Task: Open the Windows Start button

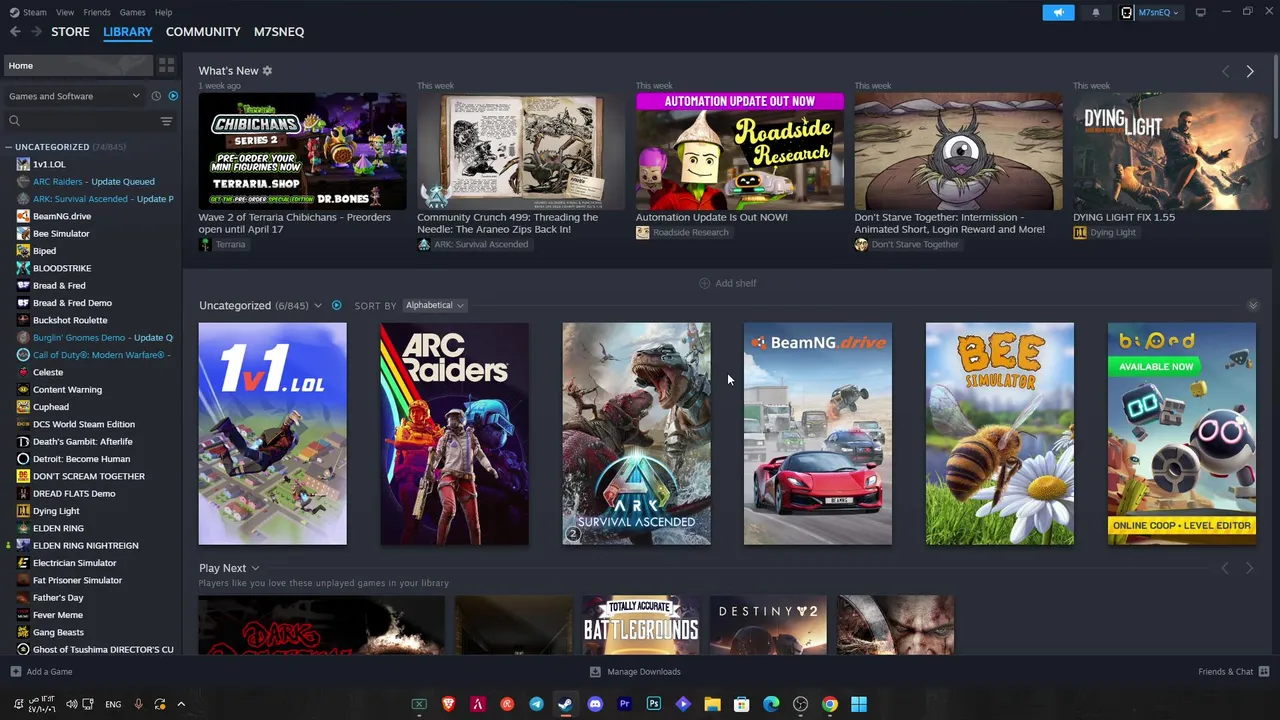Action: pos(858,704)
